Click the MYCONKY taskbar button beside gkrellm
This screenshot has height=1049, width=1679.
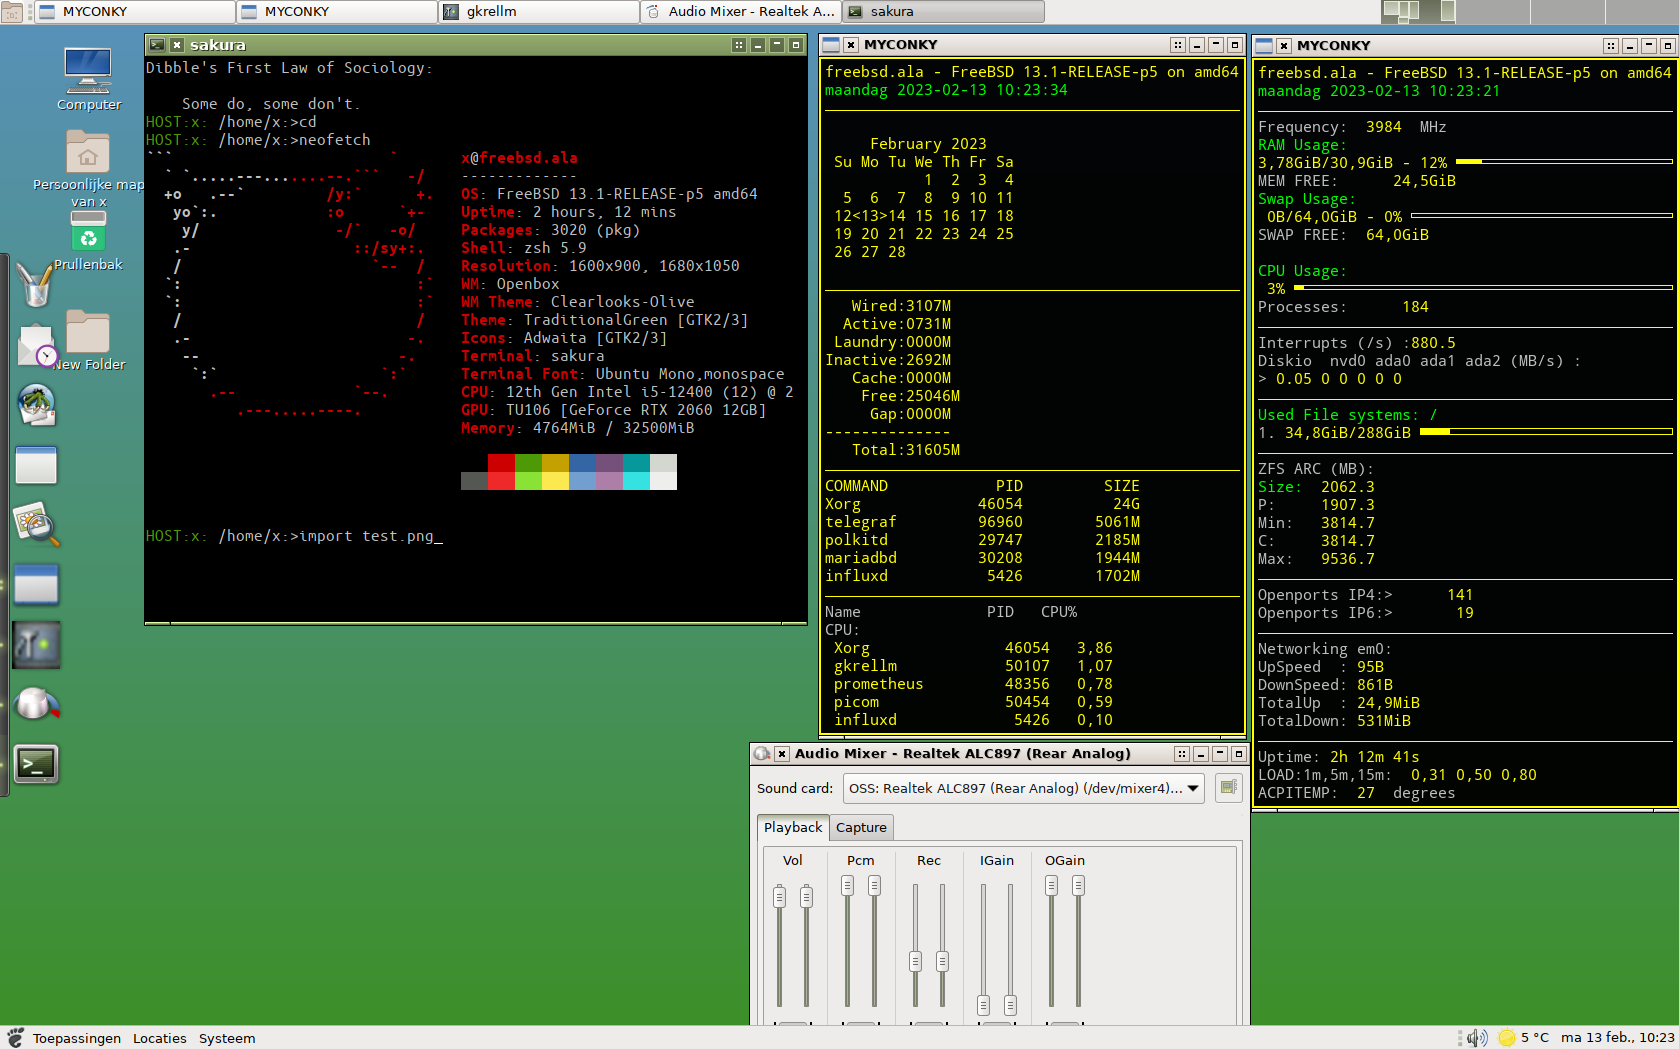coord(336,11)
